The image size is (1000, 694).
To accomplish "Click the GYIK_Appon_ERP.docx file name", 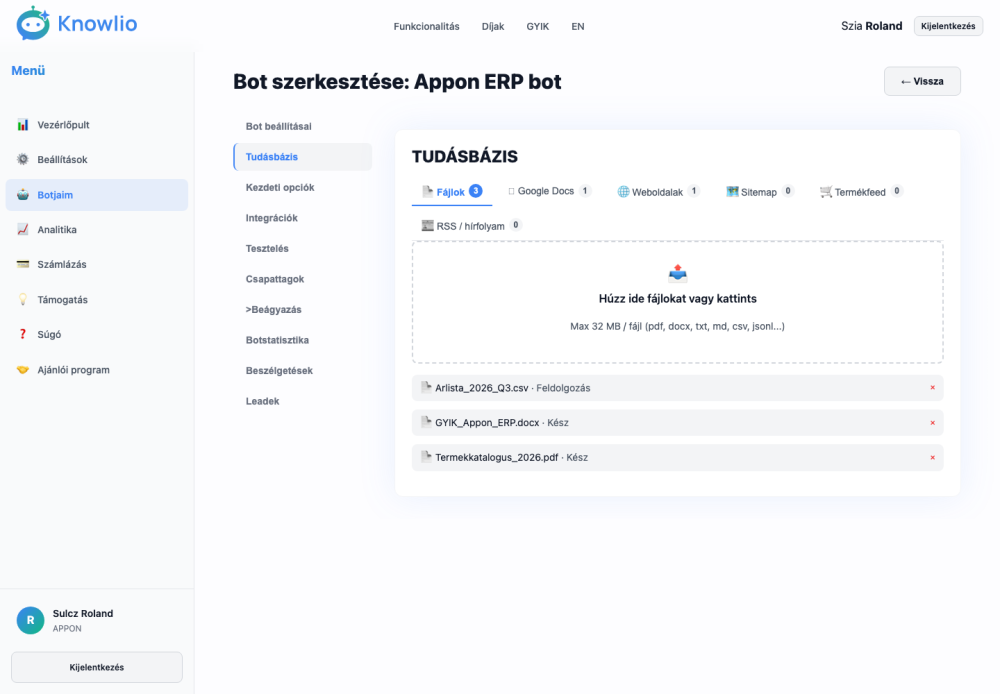I will pos(487,422).
